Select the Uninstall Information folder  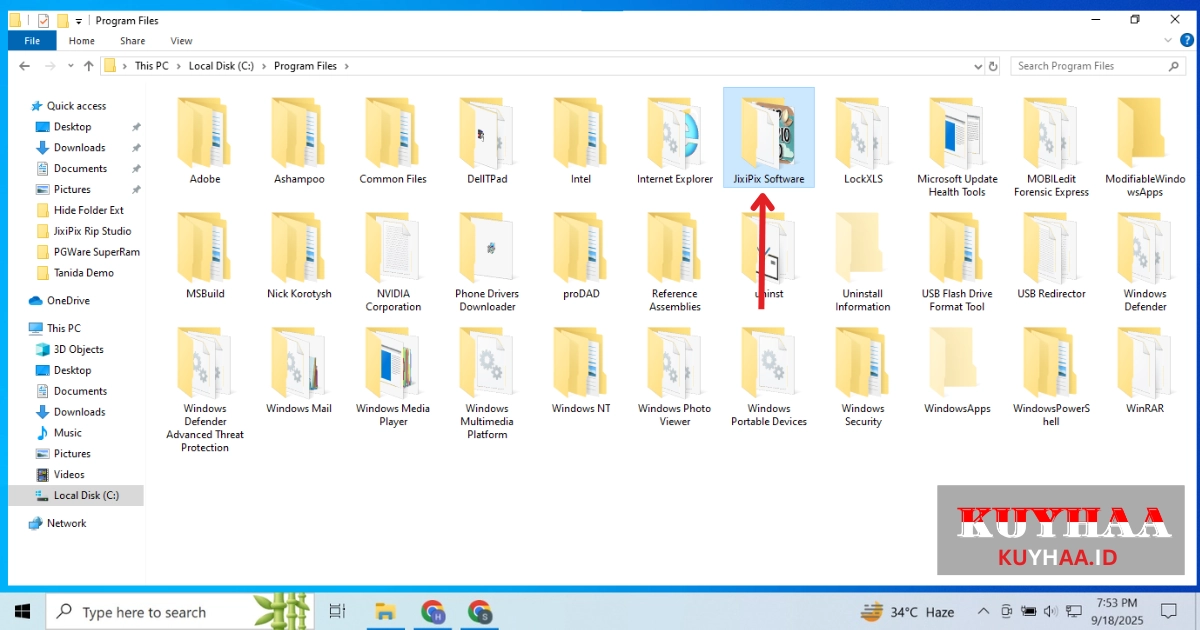[863, 260]
